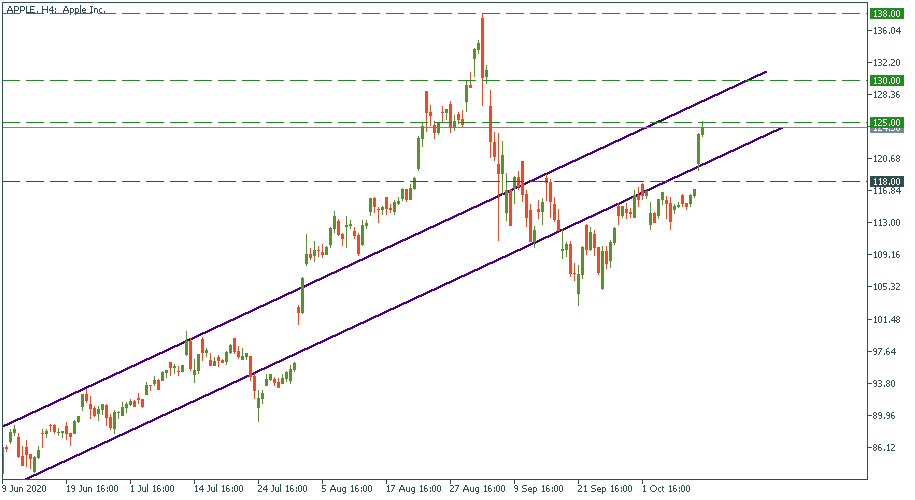Click the 105.32 price axis value
915x500 pixels.
tap(886, 287)
